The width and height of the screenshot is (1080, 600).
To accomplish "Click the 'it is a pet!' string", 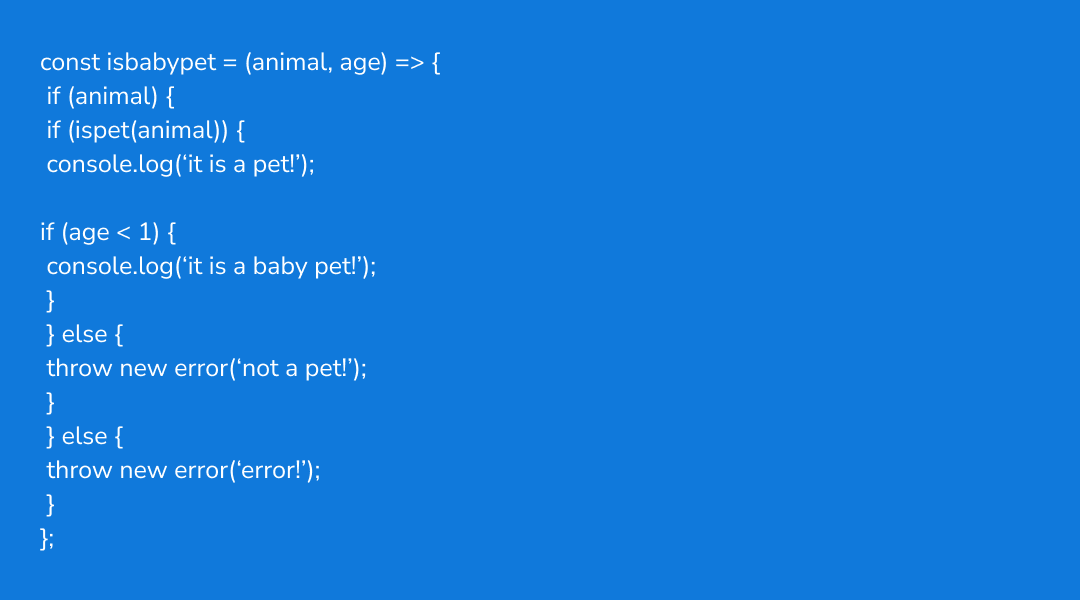I will tap(245, 165).
